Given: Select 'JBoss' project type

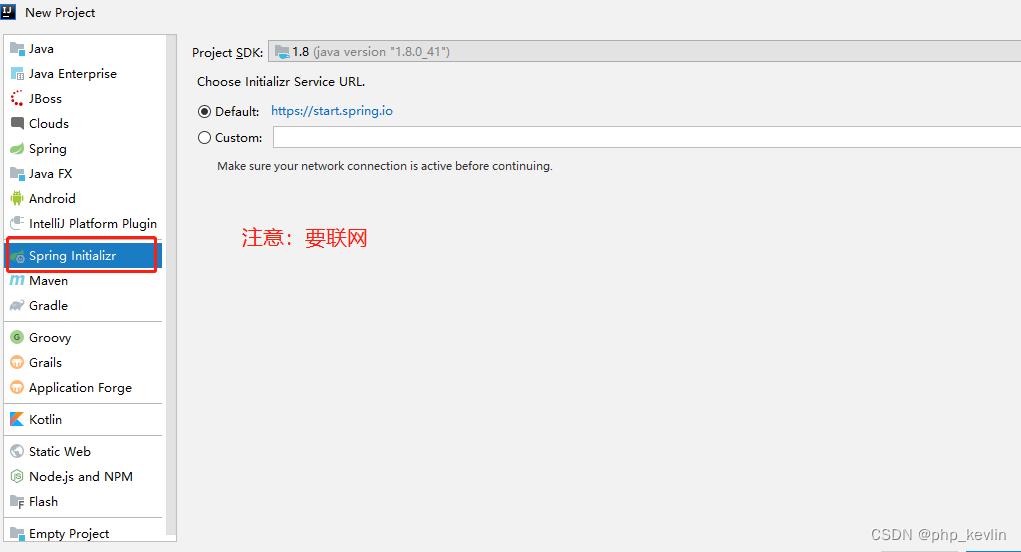Looking at the screenshot, I should pos(83,98).
